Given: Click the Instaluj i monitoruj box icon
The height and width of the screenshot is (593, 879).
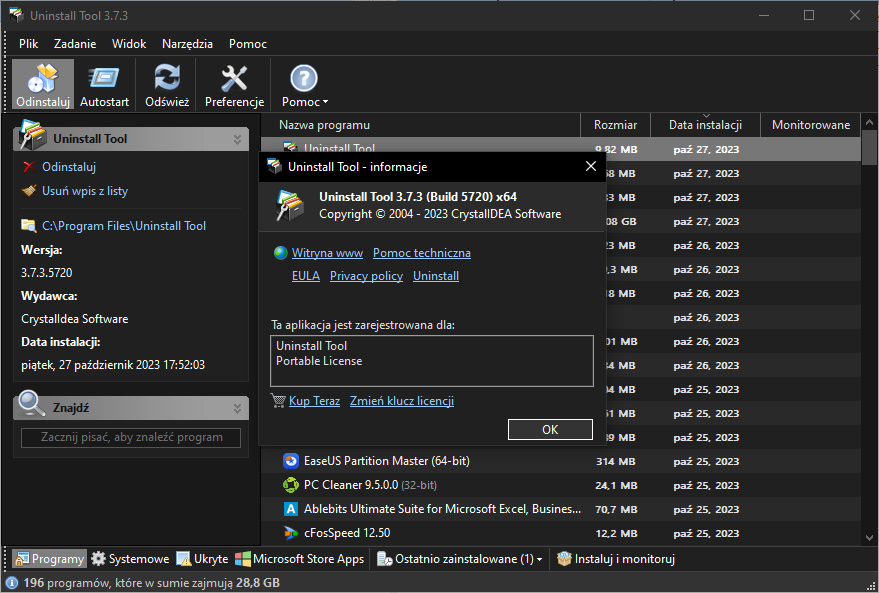Looking at the screenshot, I should (x=564, y=558).
